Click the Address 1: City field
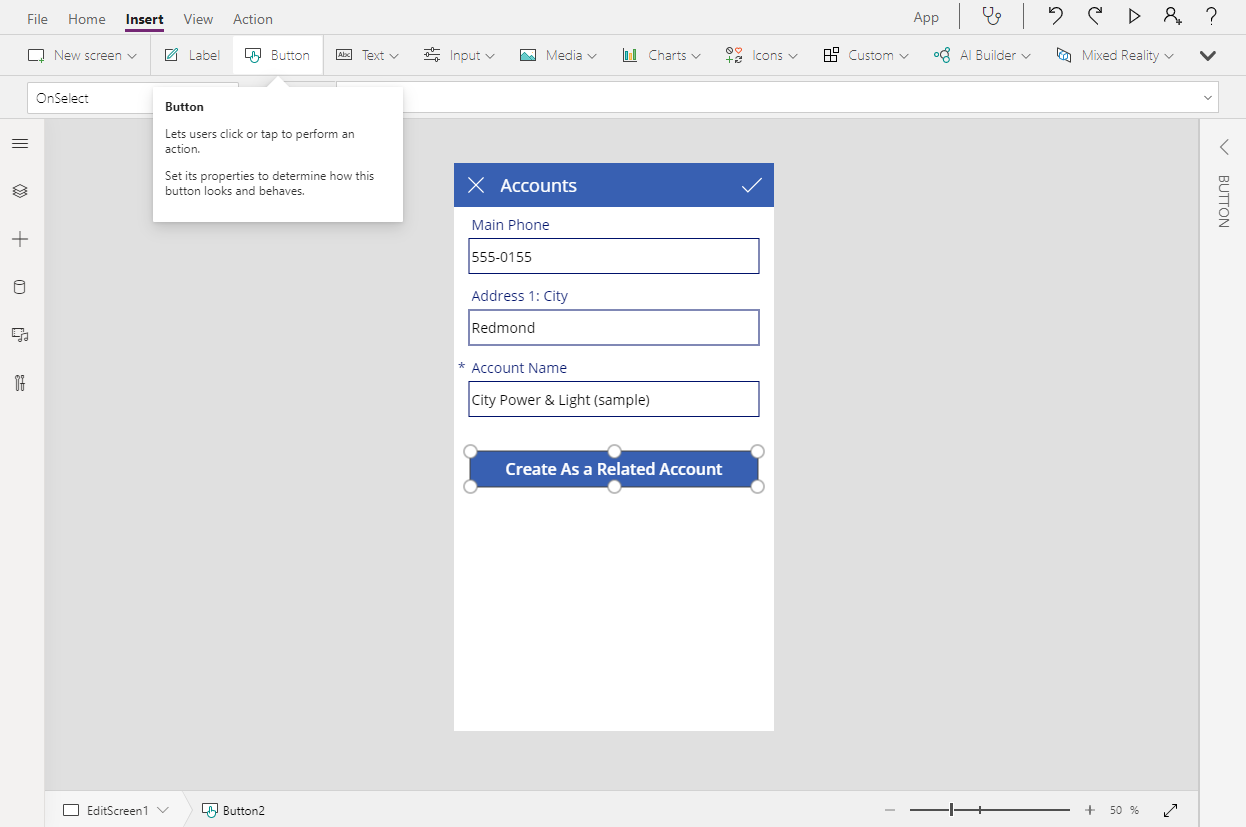Image resolution: width=1246 pixels, height=827 pixels. pyautogui.click(x=614, y=327)
